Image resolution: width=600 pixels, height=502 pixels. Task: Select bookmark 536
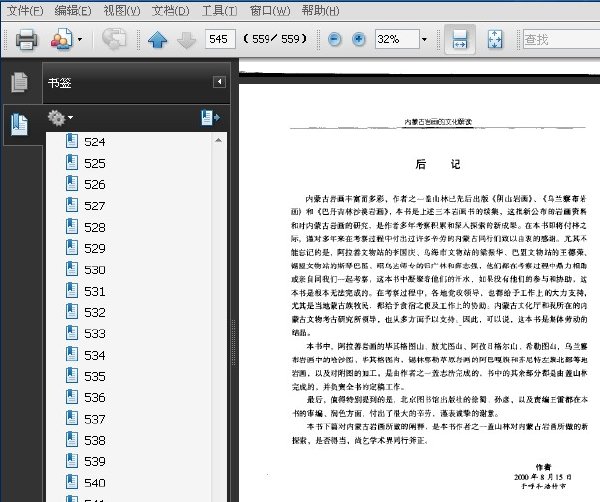95,398
